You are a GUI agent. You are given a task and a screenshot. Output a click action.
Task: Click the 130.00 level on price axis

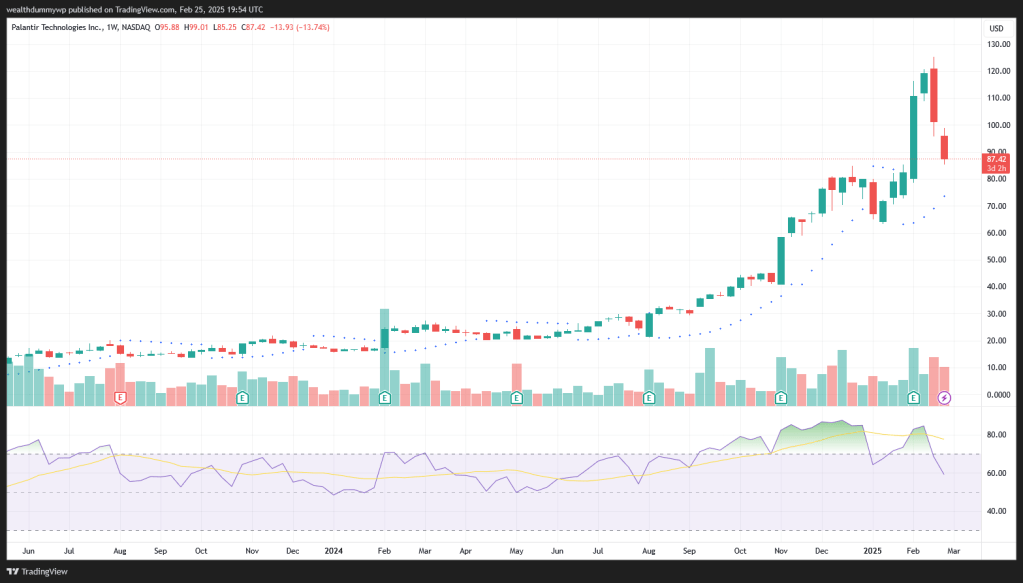(x=996, y=45)
